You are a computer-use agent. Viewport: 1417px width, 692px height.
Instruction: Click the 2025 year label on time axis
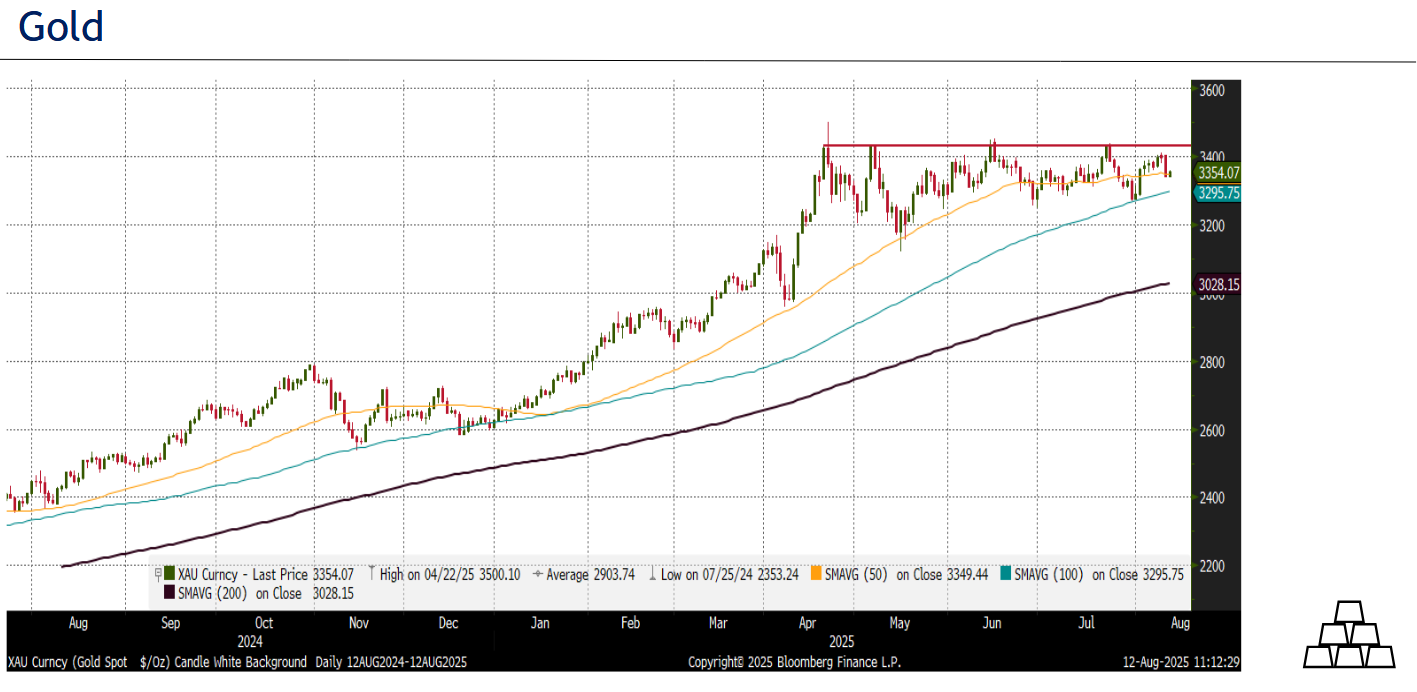click(x=842, y=641)
